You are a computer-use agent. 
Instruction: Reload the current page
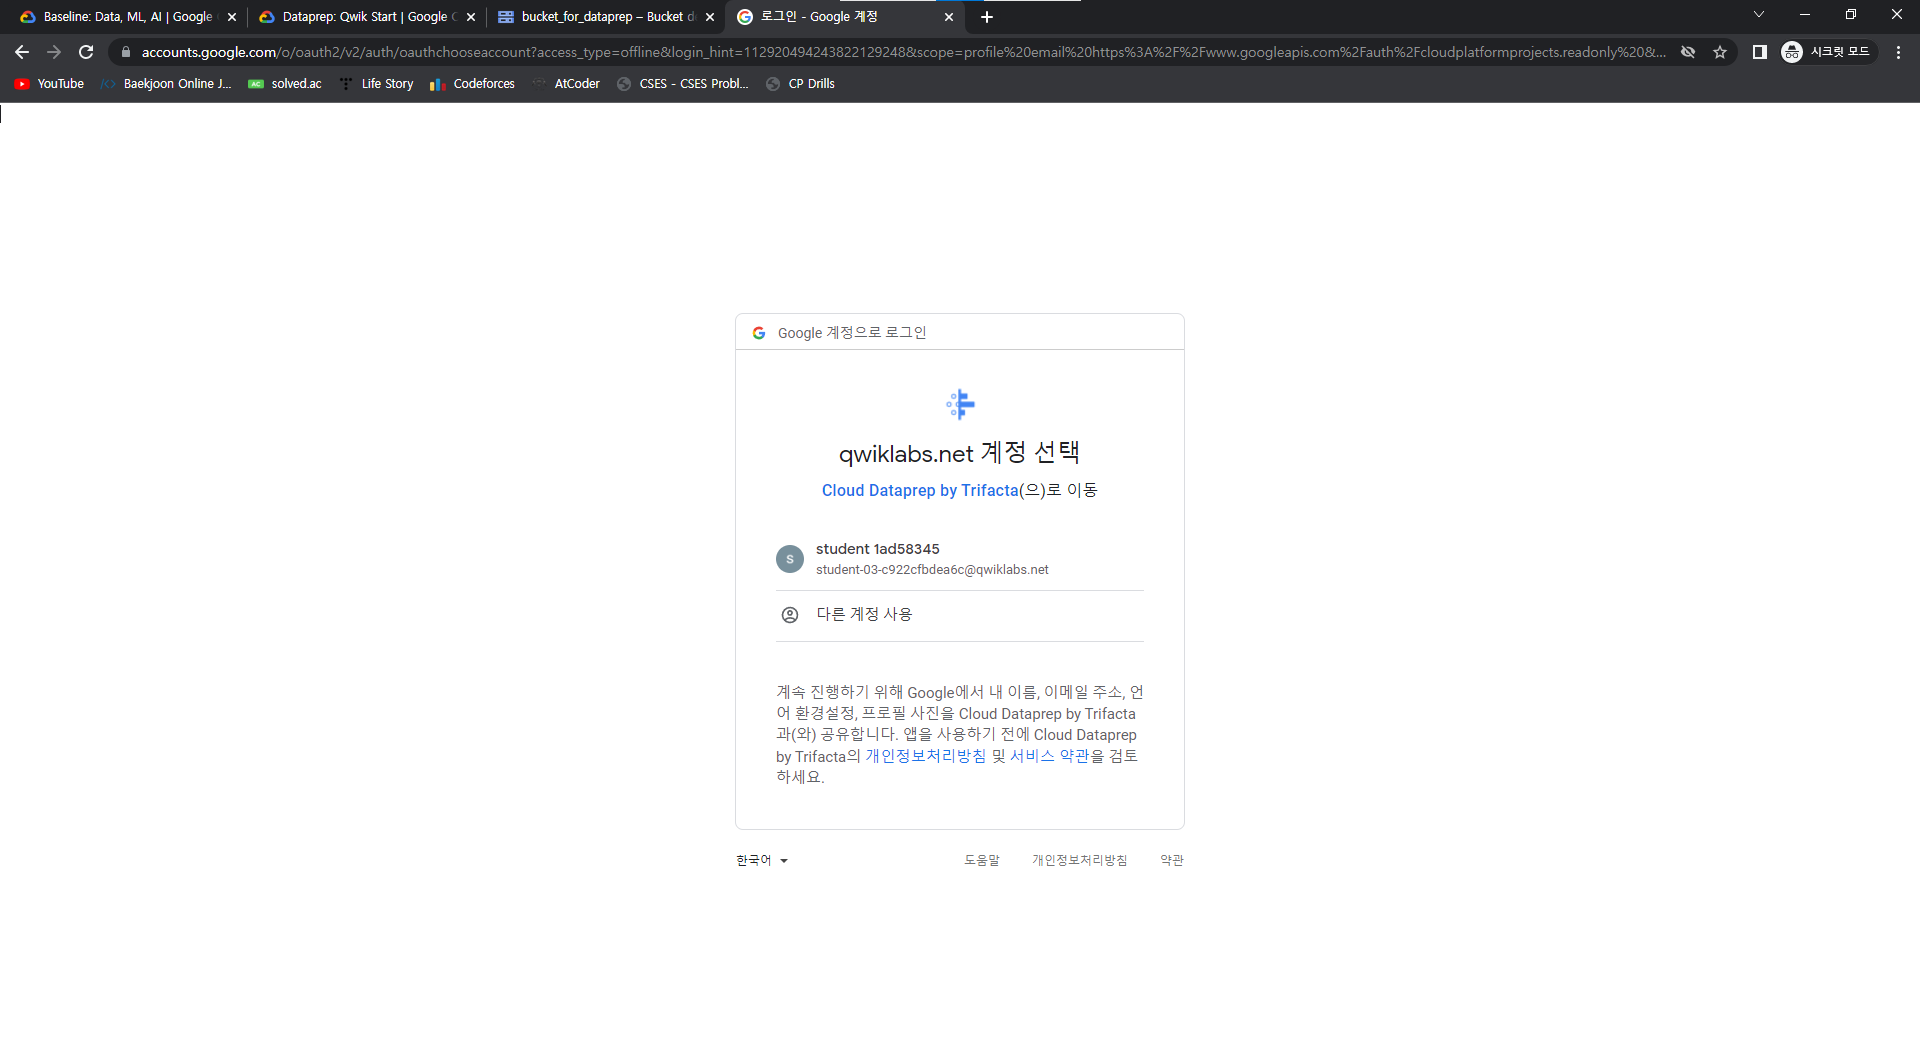(x=86, y=52)
